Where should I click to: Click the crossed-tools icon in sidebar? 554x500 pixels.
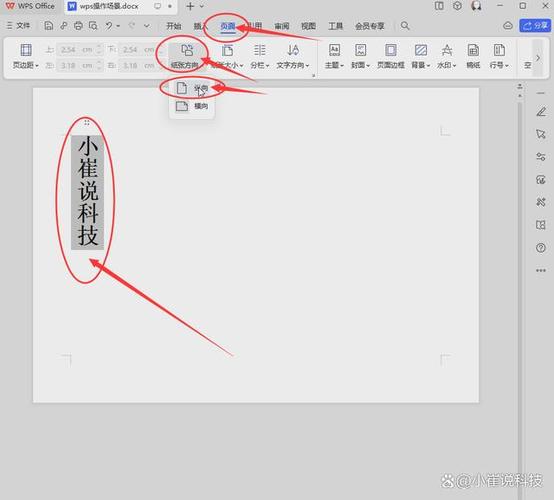click(x=541, y=202)
